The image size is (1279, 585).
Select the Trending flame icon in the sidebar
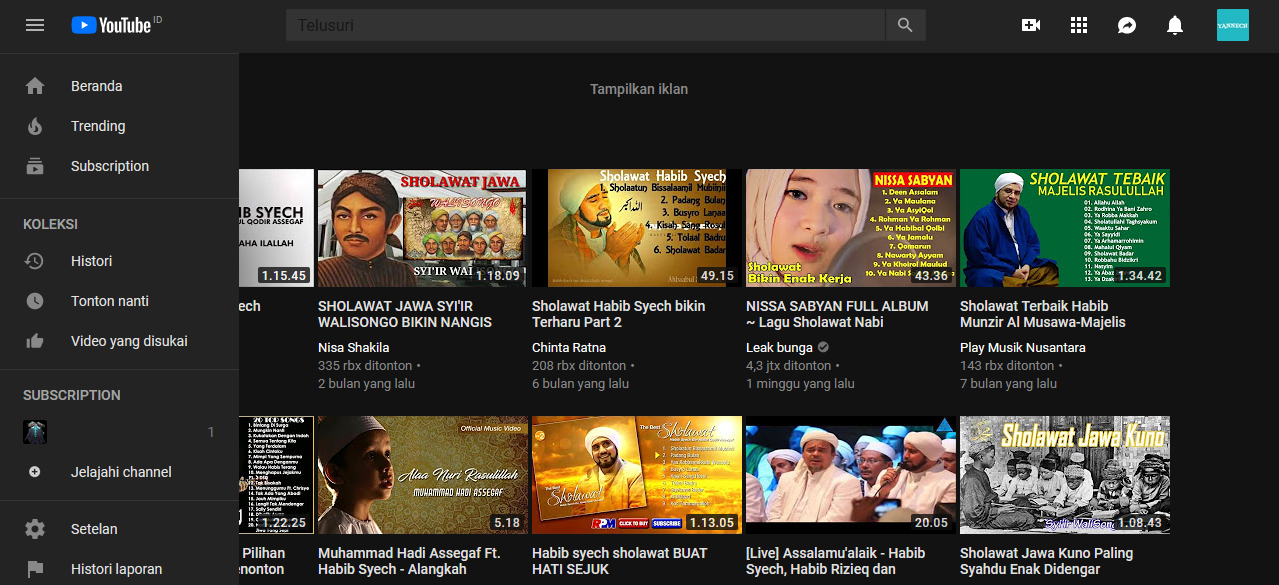coord(36,126)
